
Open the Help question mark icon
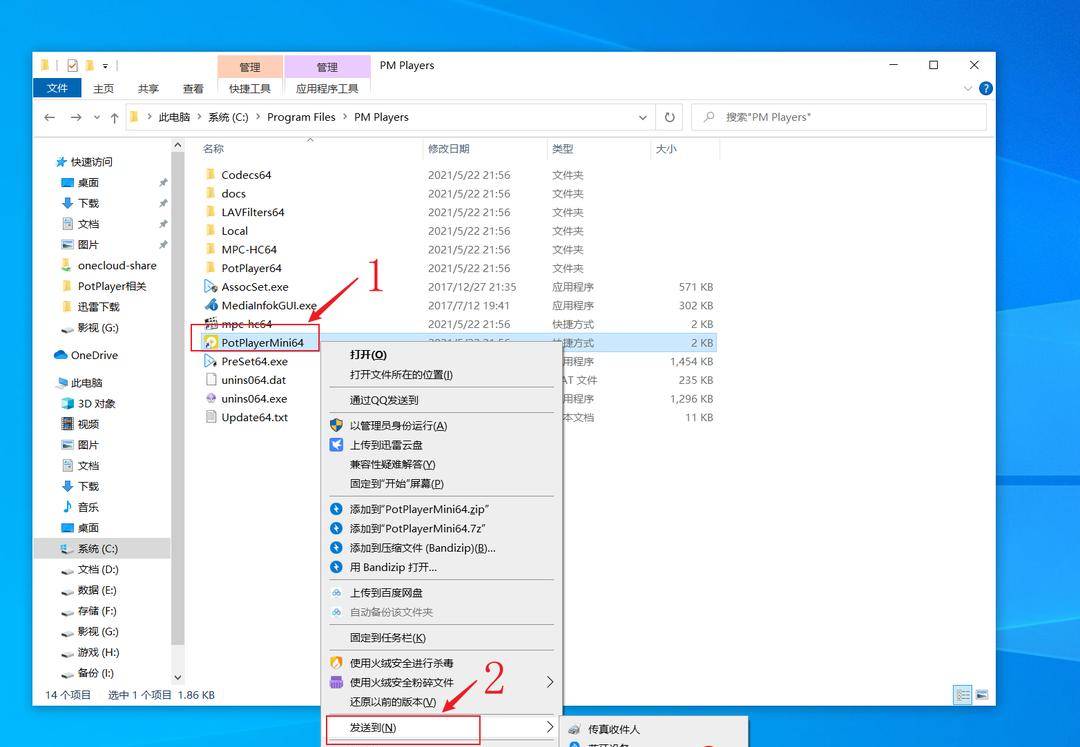click(x=986, y=88)
